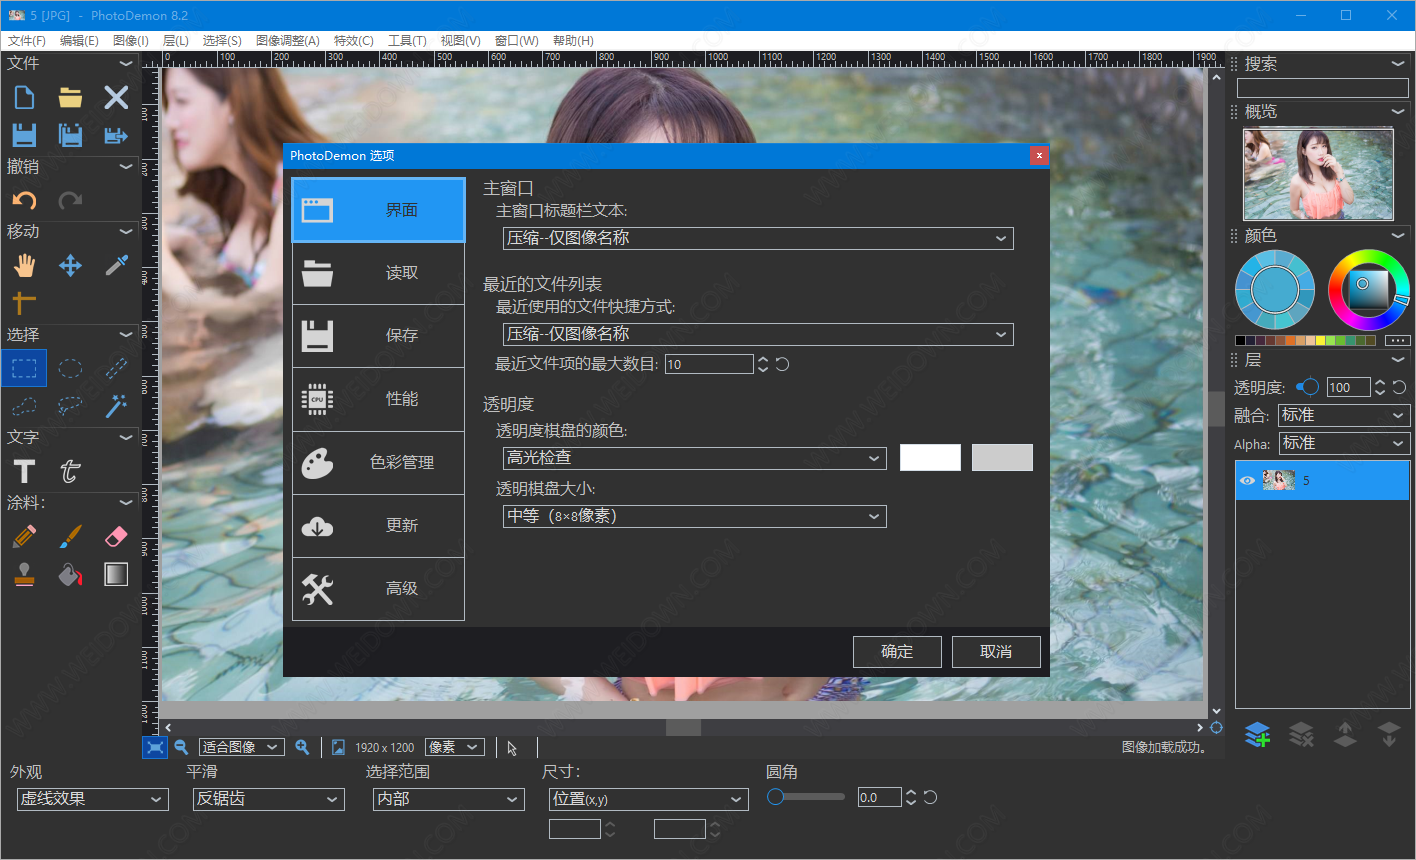Select the Line selection tool
The image size is (1416, 860).
[116, 368]
